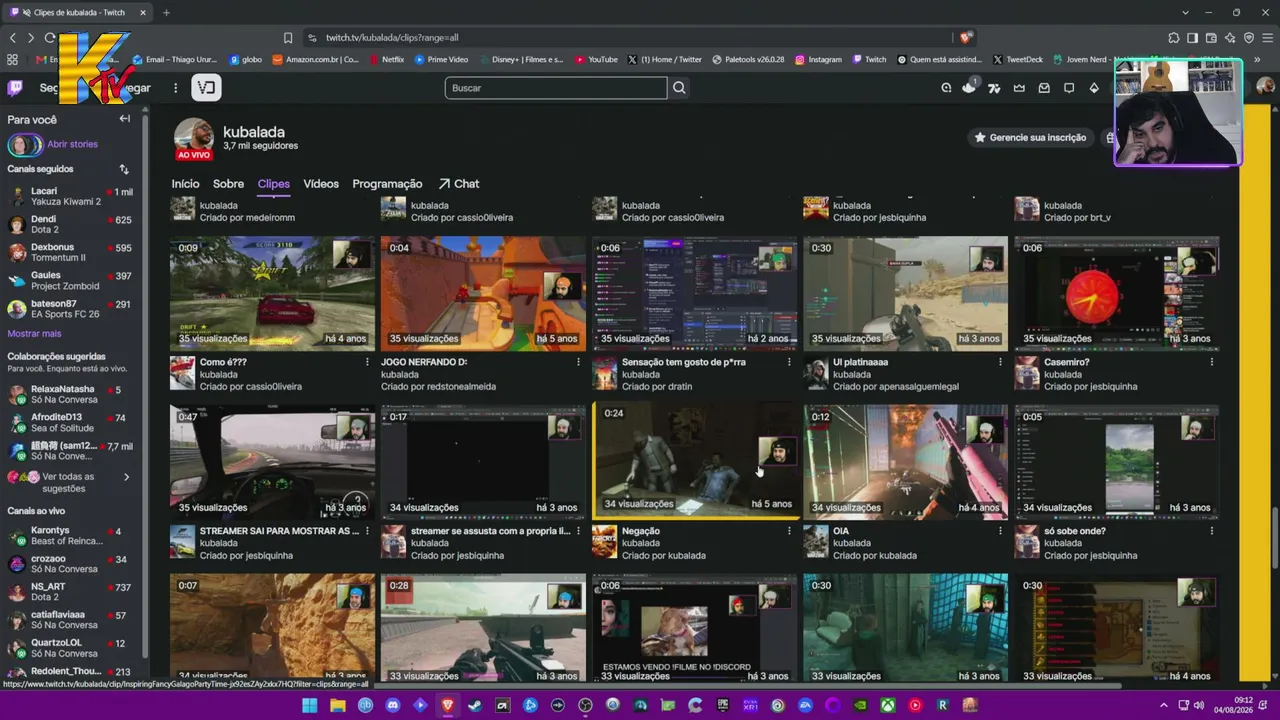This screenshot has width=1280, height=720.
Task: Click the page vertical scrollbar thumb
Action: tap(1273, 540)
